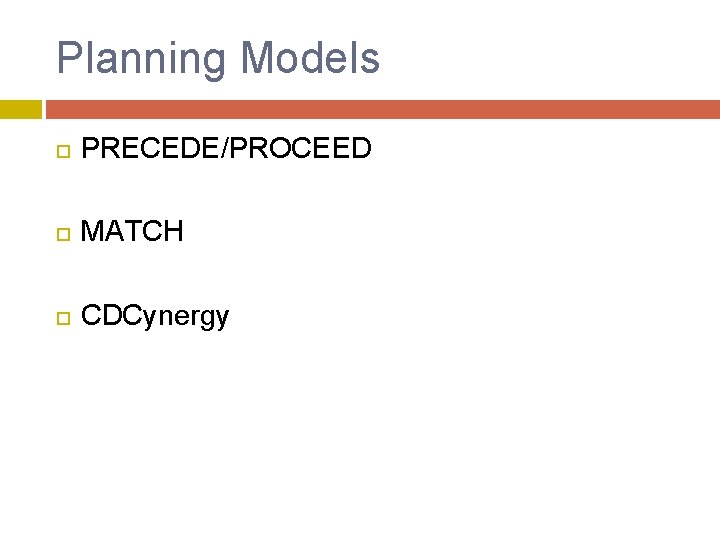The width and height of the screenshot is (720, 540).
Task: Click the word "Planning" in the title
Action: click(x=142, y=58)
